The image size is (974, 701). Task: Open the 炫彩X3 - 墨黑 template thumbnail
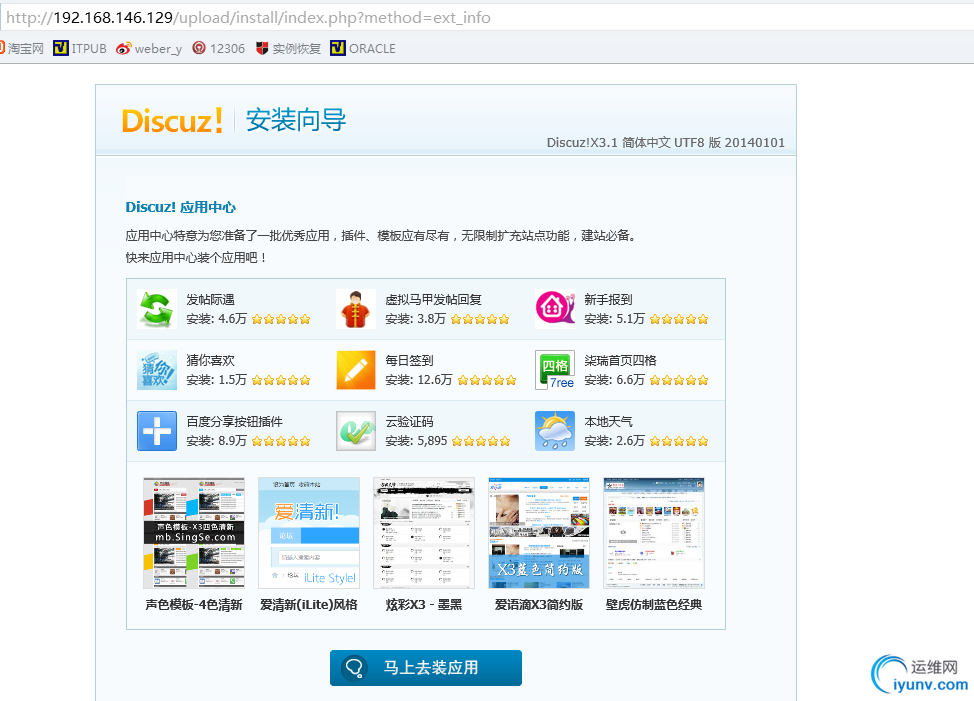[x=424, y=533]
